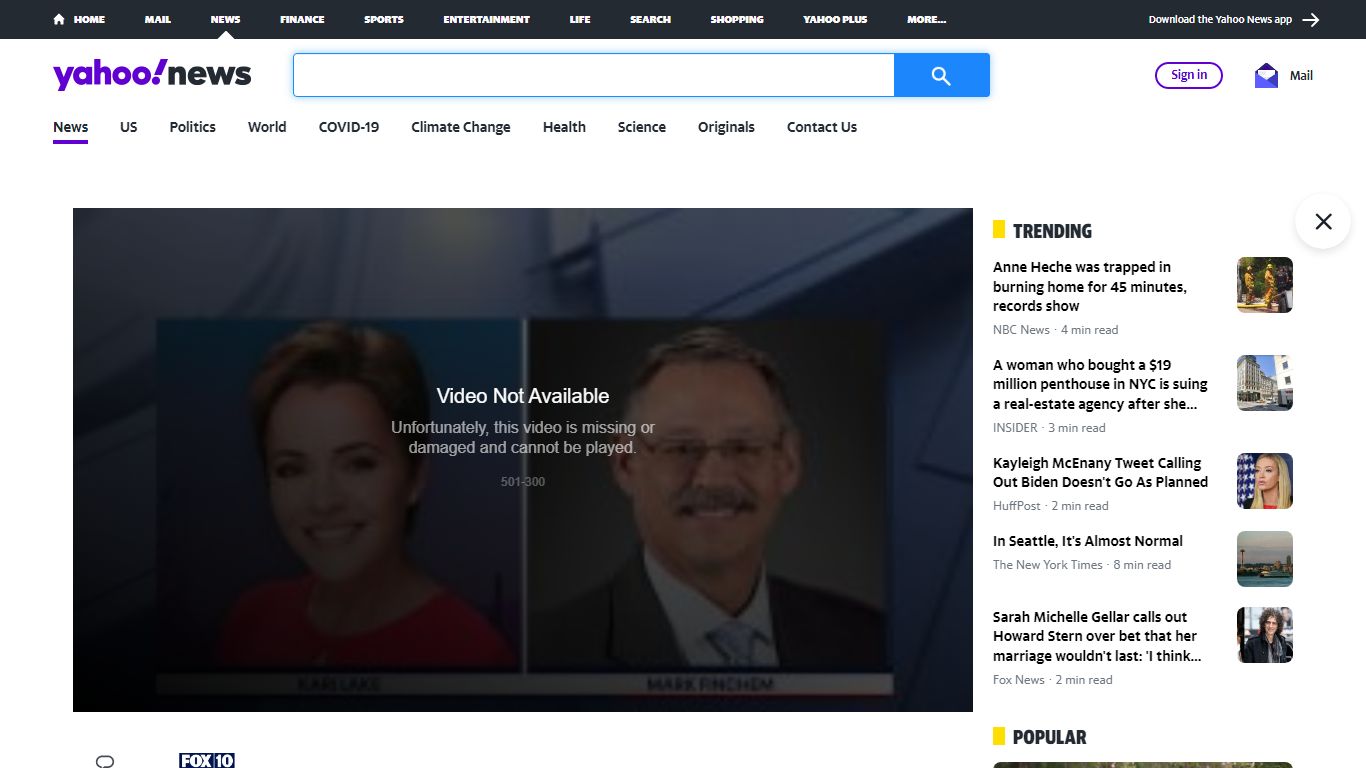Screen dimensions: 1366x768
Task: Click the 'INSIDER' source label
Action: tap(1015, 428)
